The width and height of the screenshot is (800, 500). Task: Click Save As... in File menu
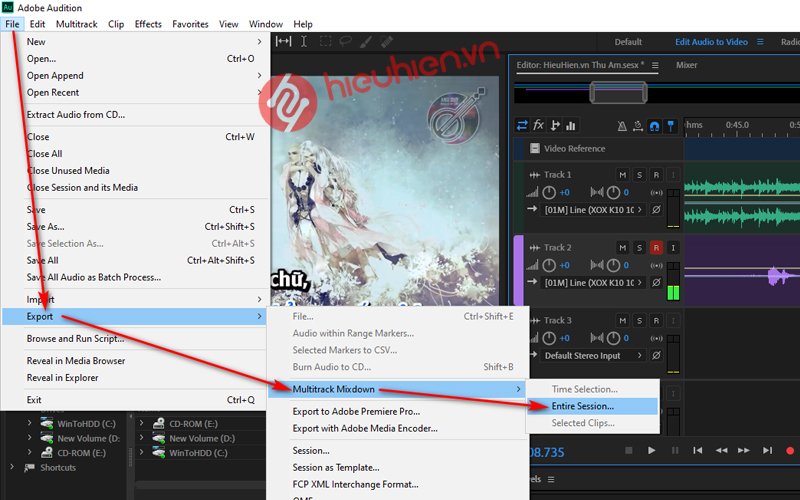(135, 227)
